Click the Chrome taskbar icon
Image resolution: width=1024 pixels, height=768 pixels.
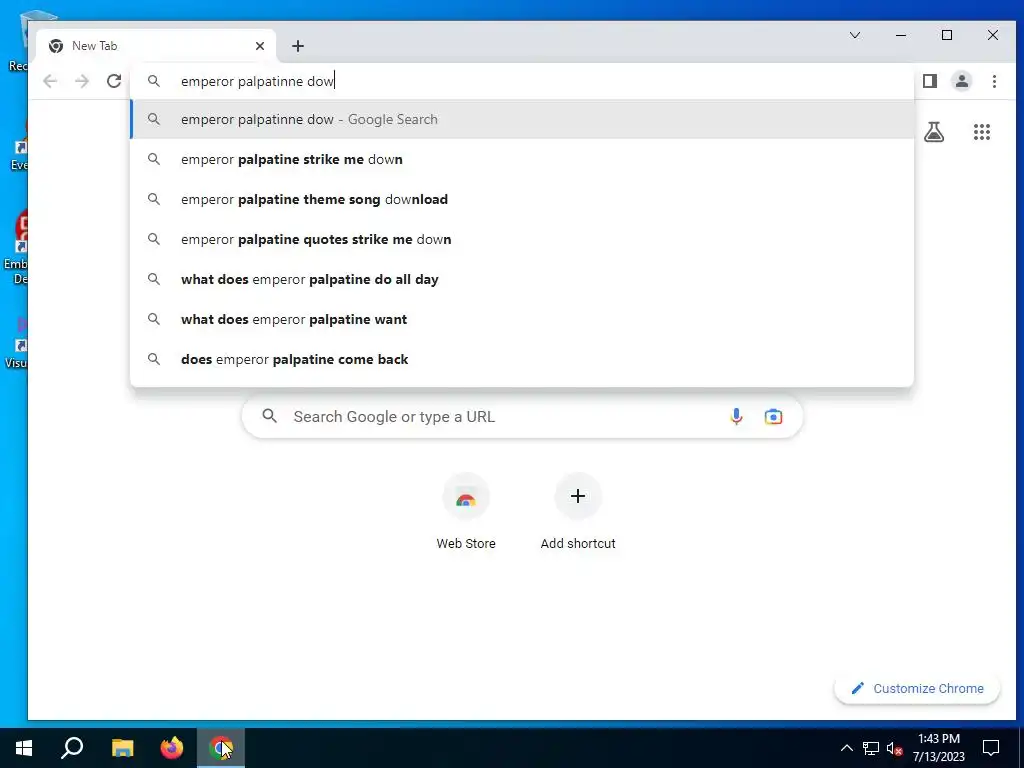coord(221,748)
